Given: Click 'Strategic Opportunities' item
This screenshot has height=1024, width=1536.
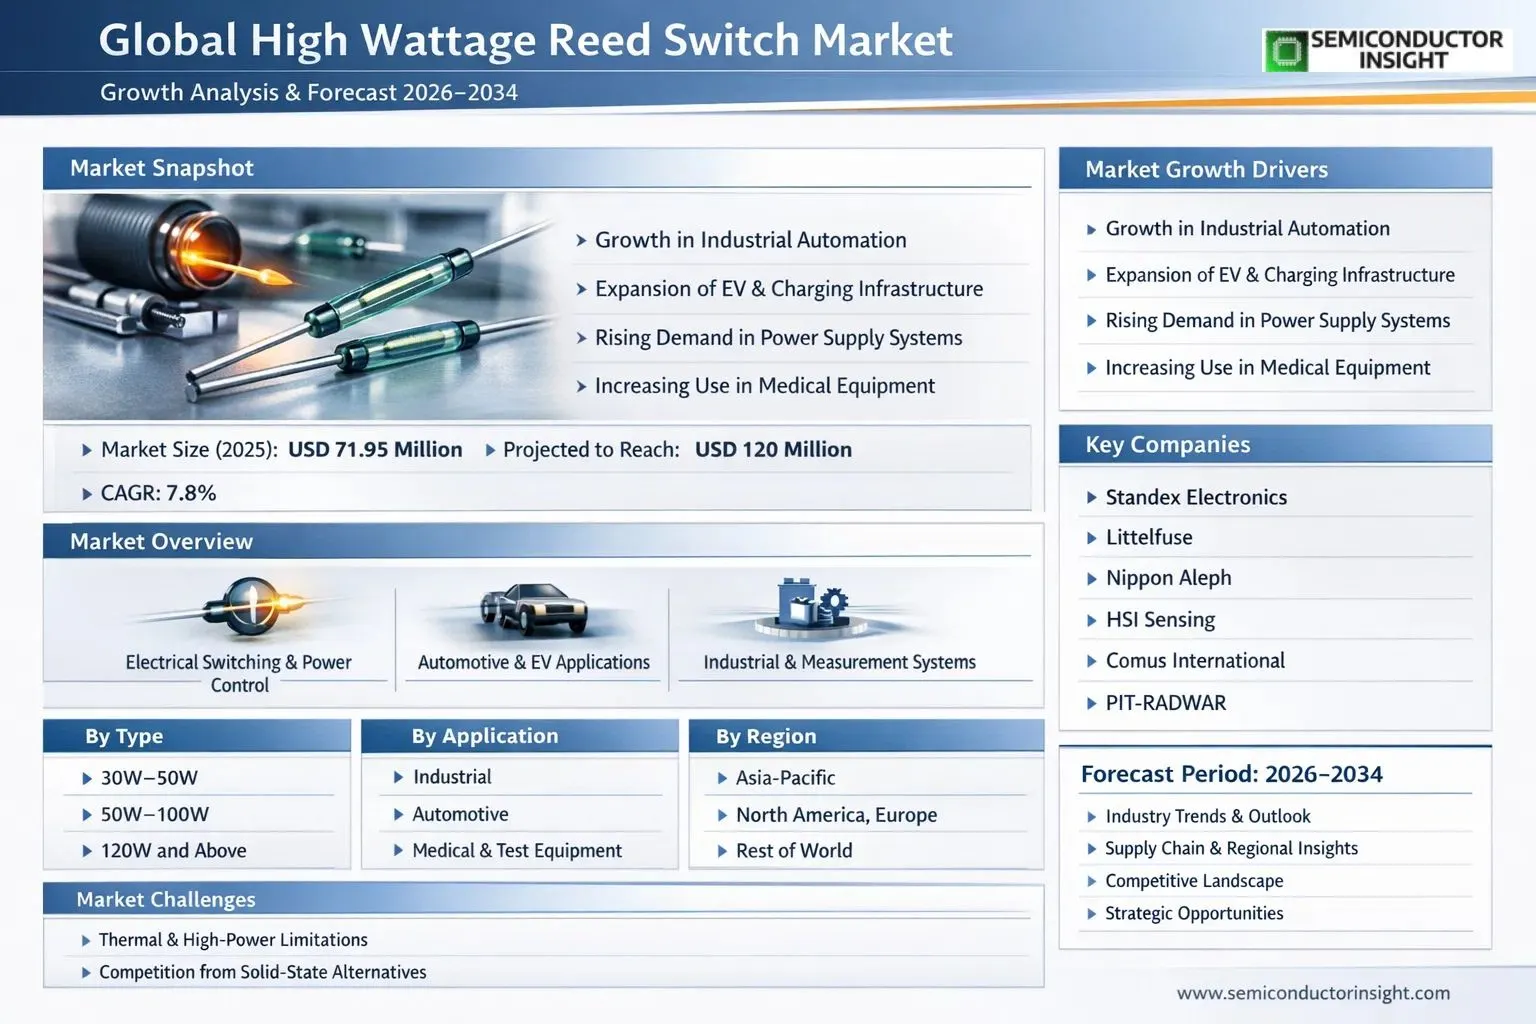Looking at the screenshot, I should coord(1194,913).
